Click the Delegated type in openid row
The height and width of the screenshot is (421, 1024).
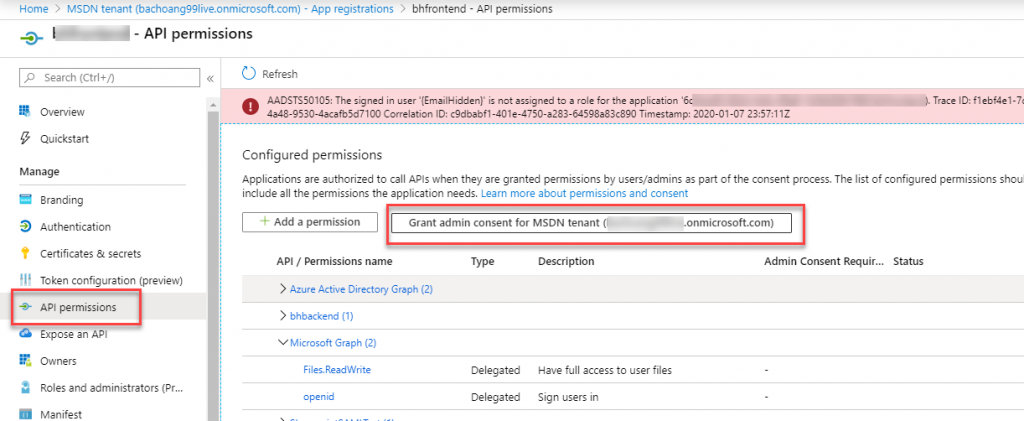[496, 397]
